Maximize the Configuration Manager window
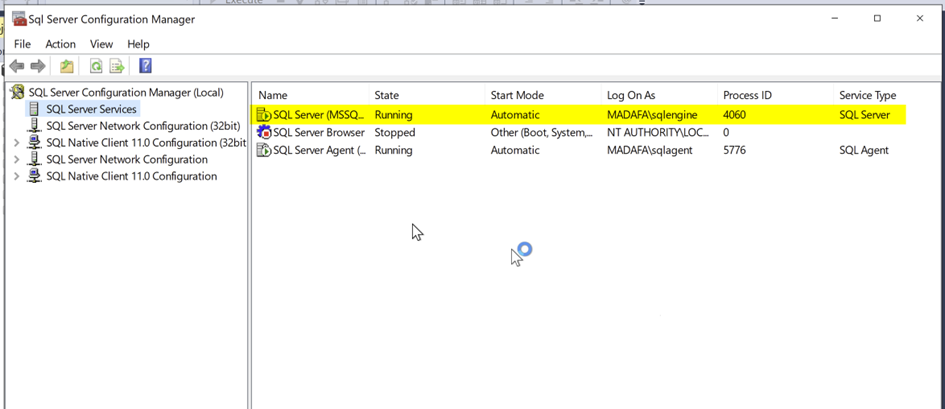This screenshot has width=945, height=409. pyautogui.click(x=877, y=19)
